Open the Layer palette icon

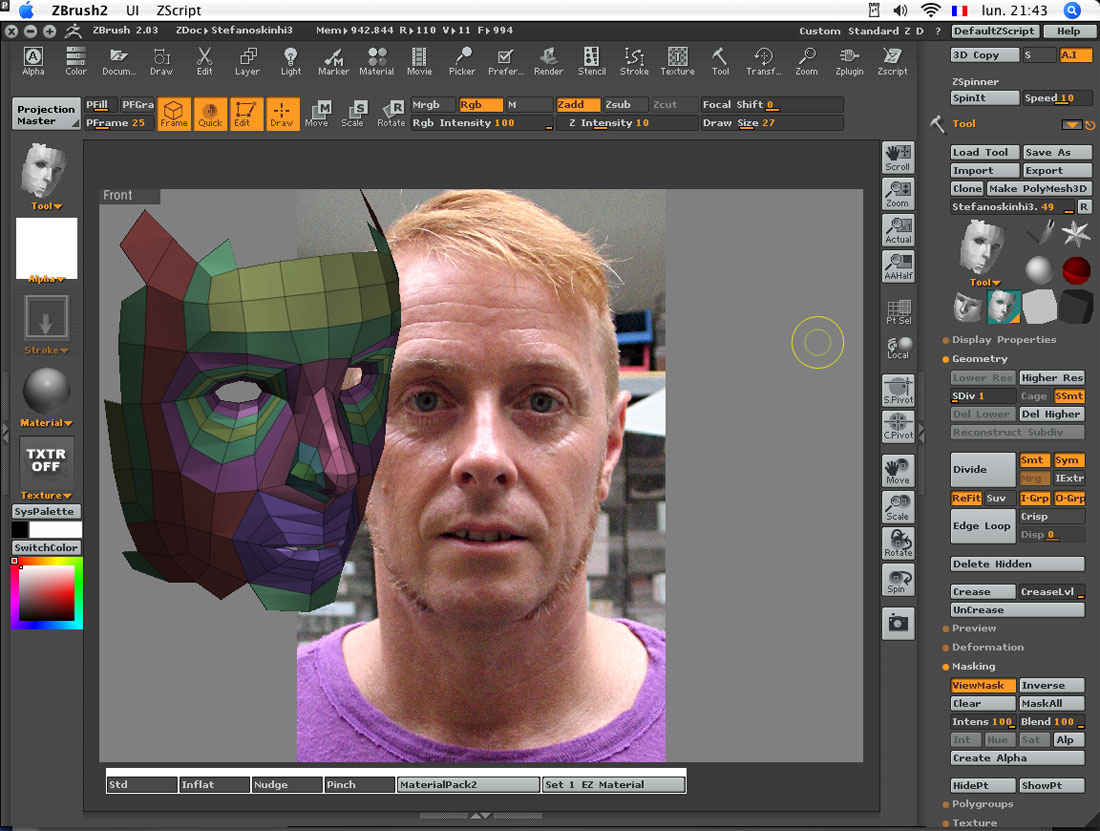click(x=247, y=61)
